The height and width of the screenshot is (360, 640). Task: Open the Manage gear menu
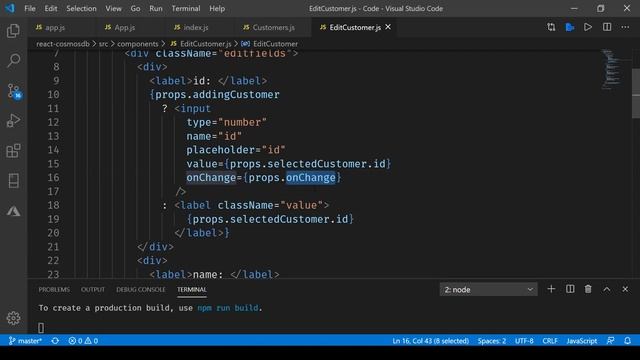[13, 318]
